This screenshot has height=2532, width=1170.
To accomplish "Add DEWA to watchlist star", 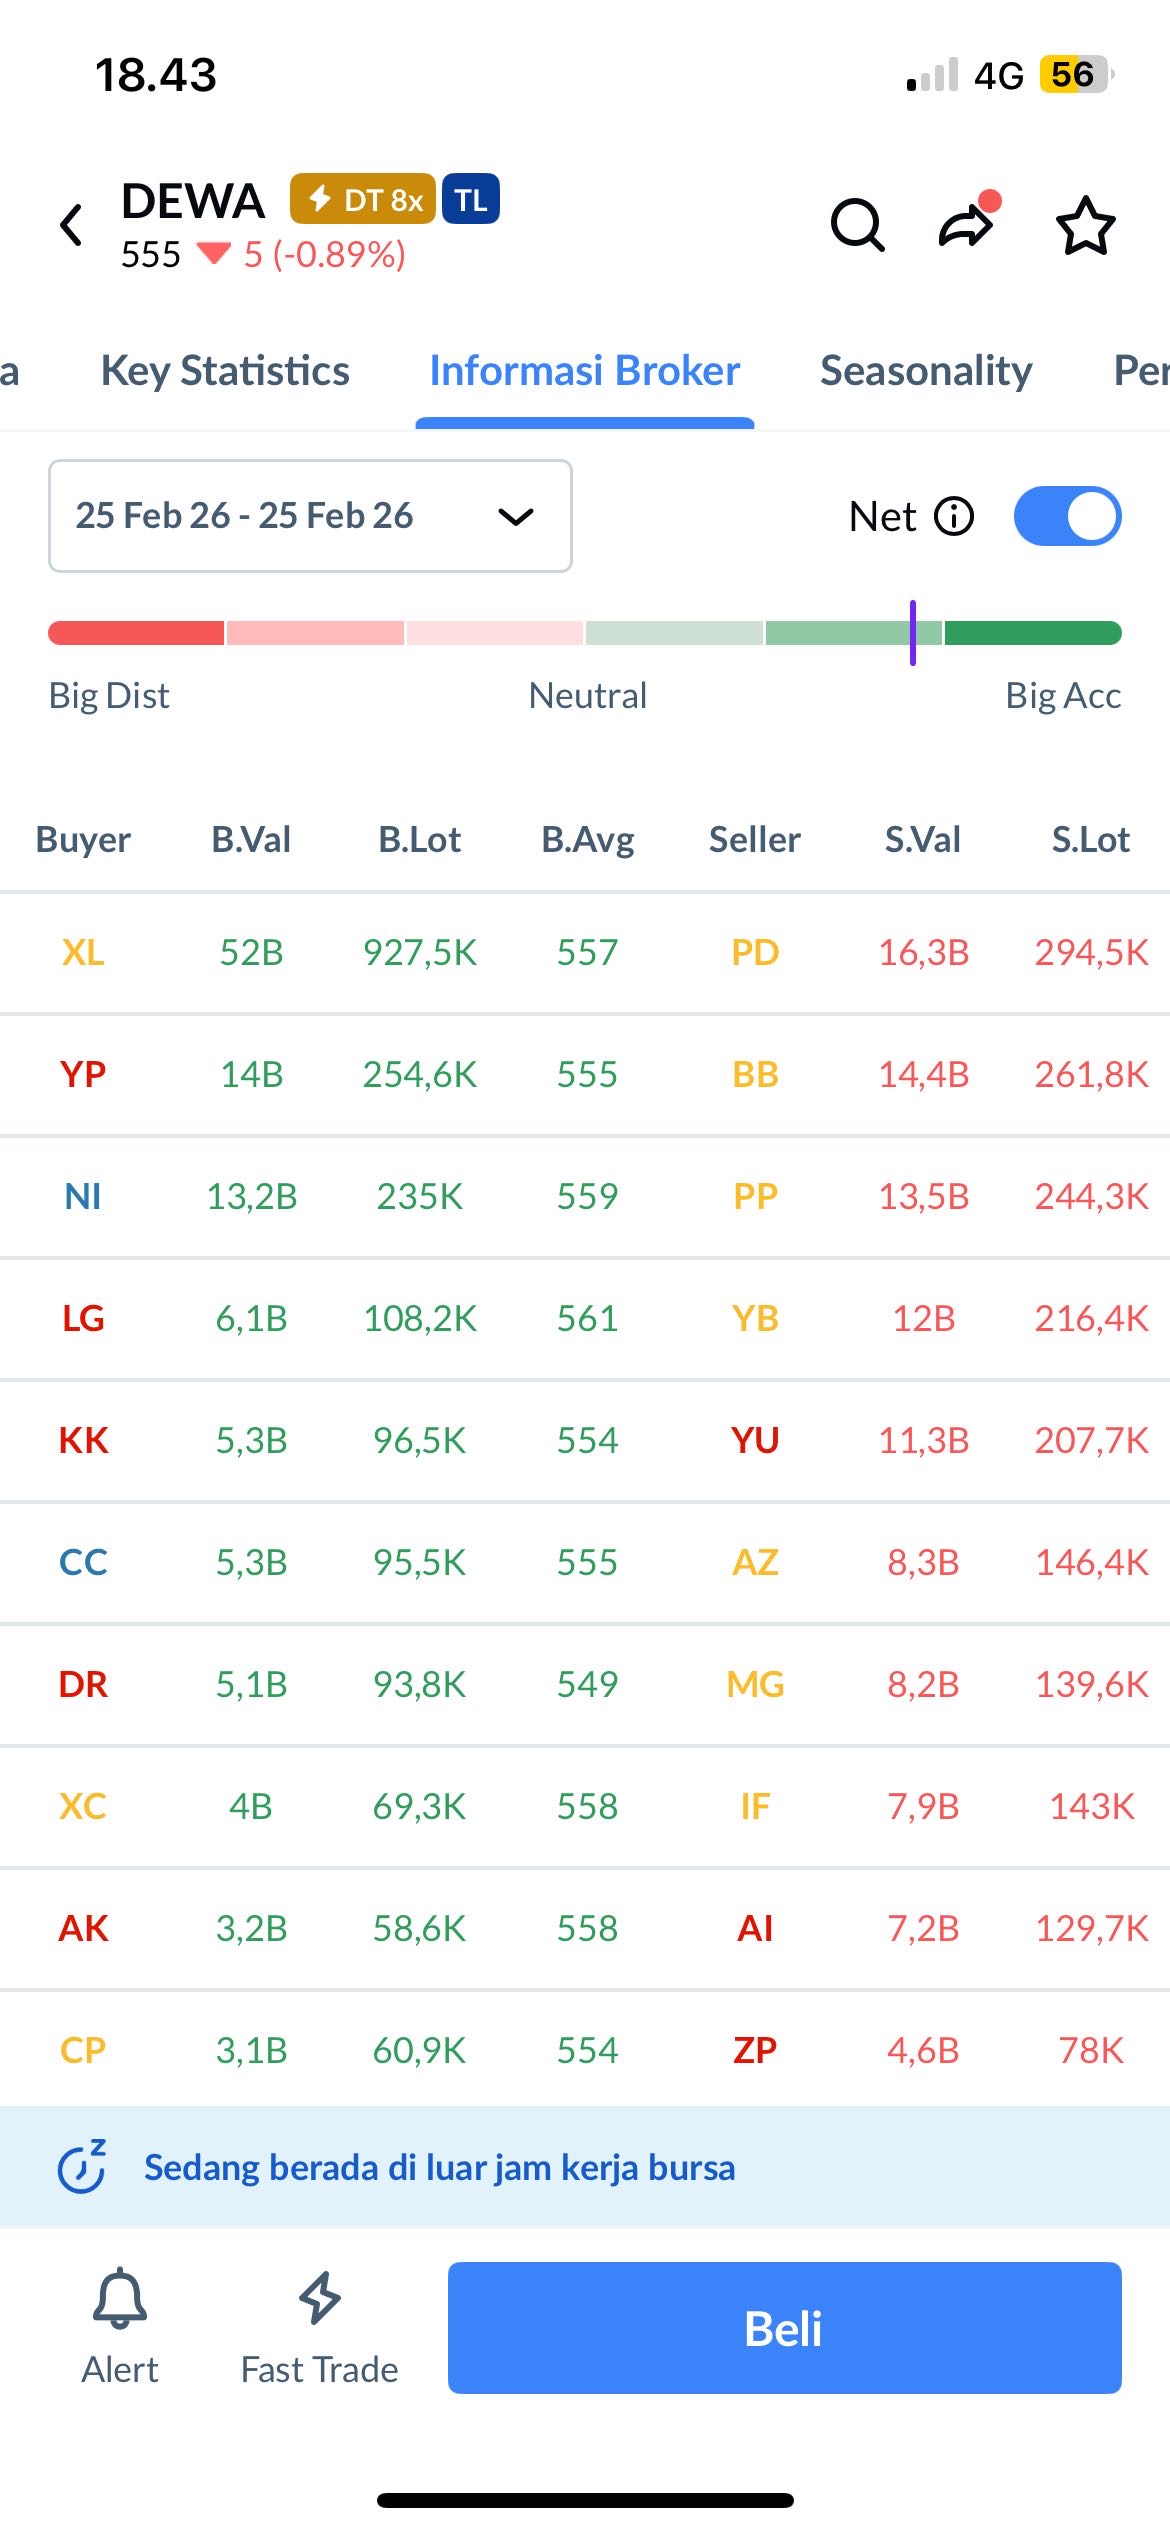I will (1085, 225).
